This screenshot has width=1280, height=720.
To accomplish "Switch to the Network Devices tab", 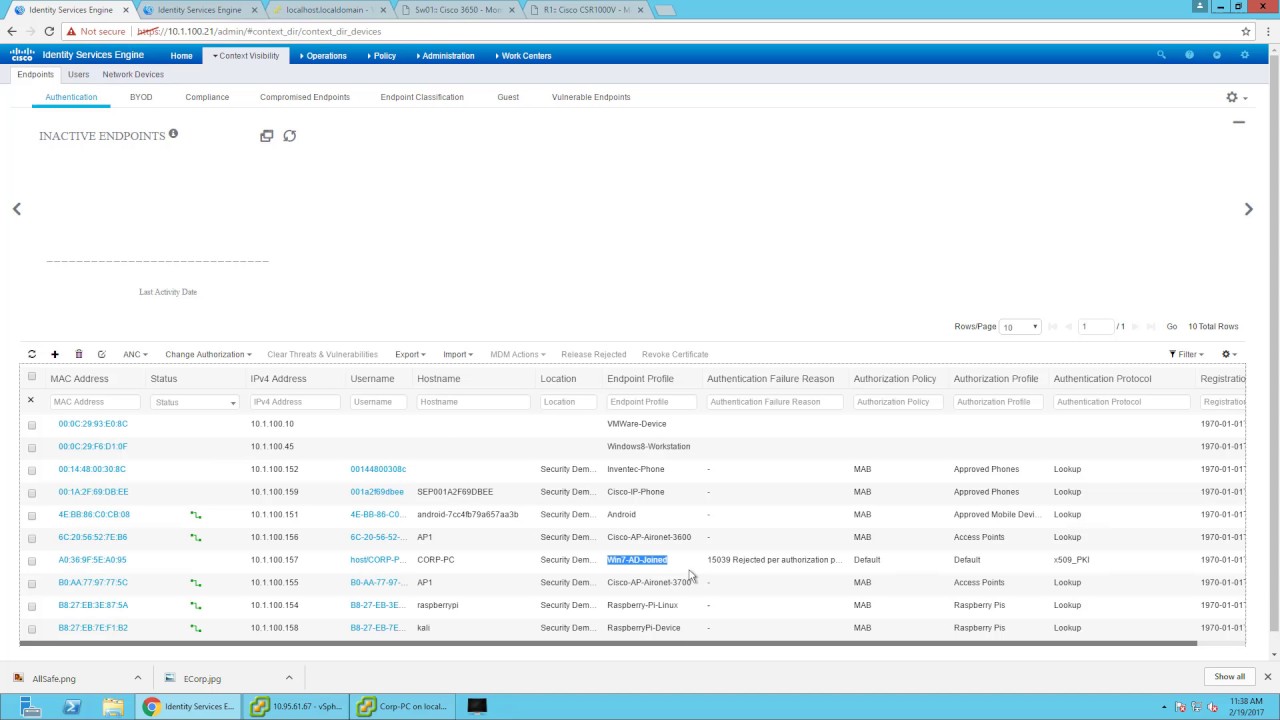I will [133, 74].
